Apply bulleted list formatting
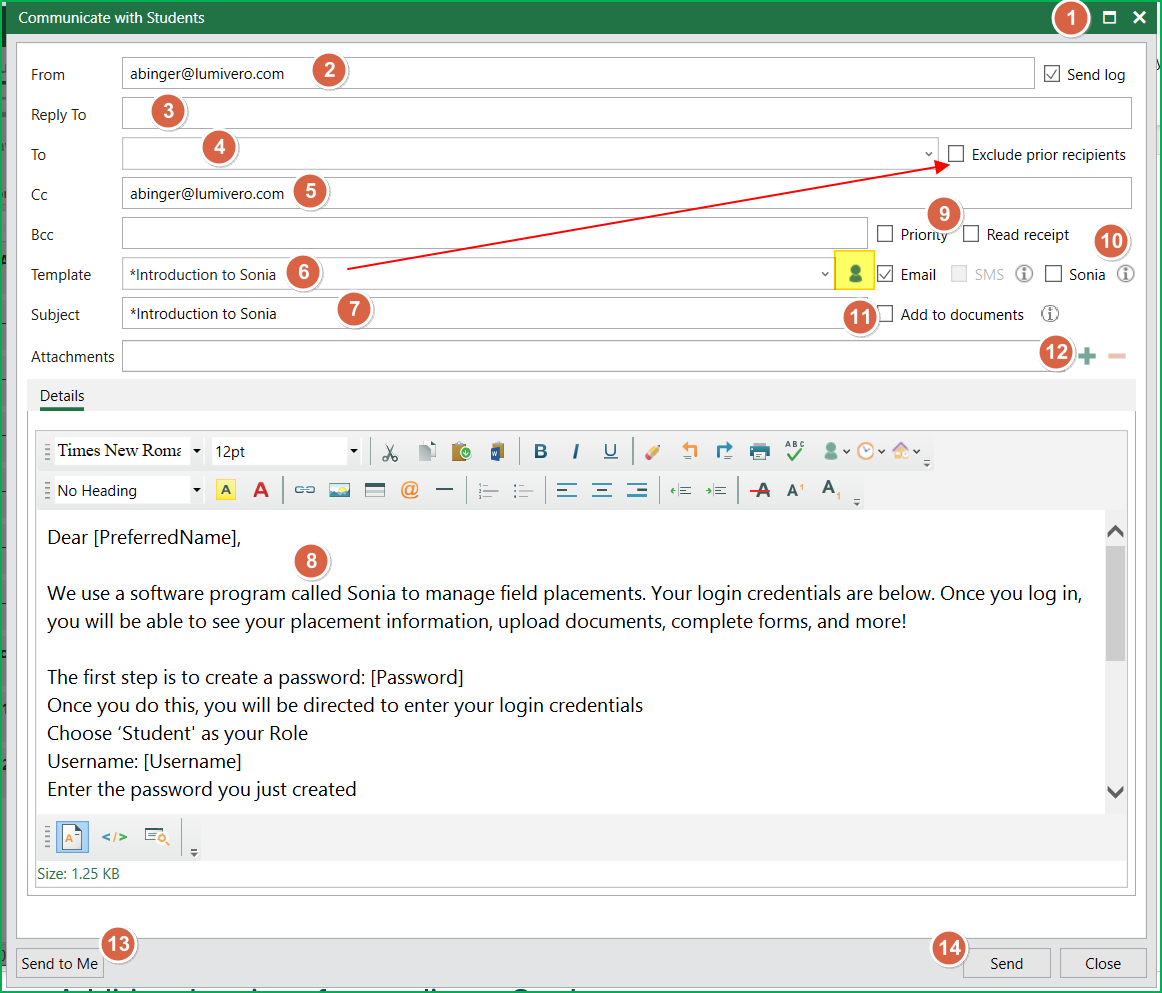This screenshot has height=993, width=1162. tap(523, 491)
